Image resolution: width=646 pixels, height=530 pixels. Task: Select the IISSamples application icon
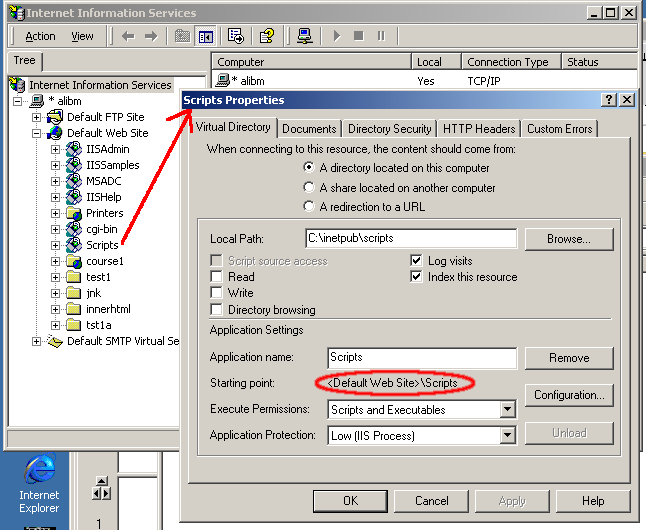point(74,165)
